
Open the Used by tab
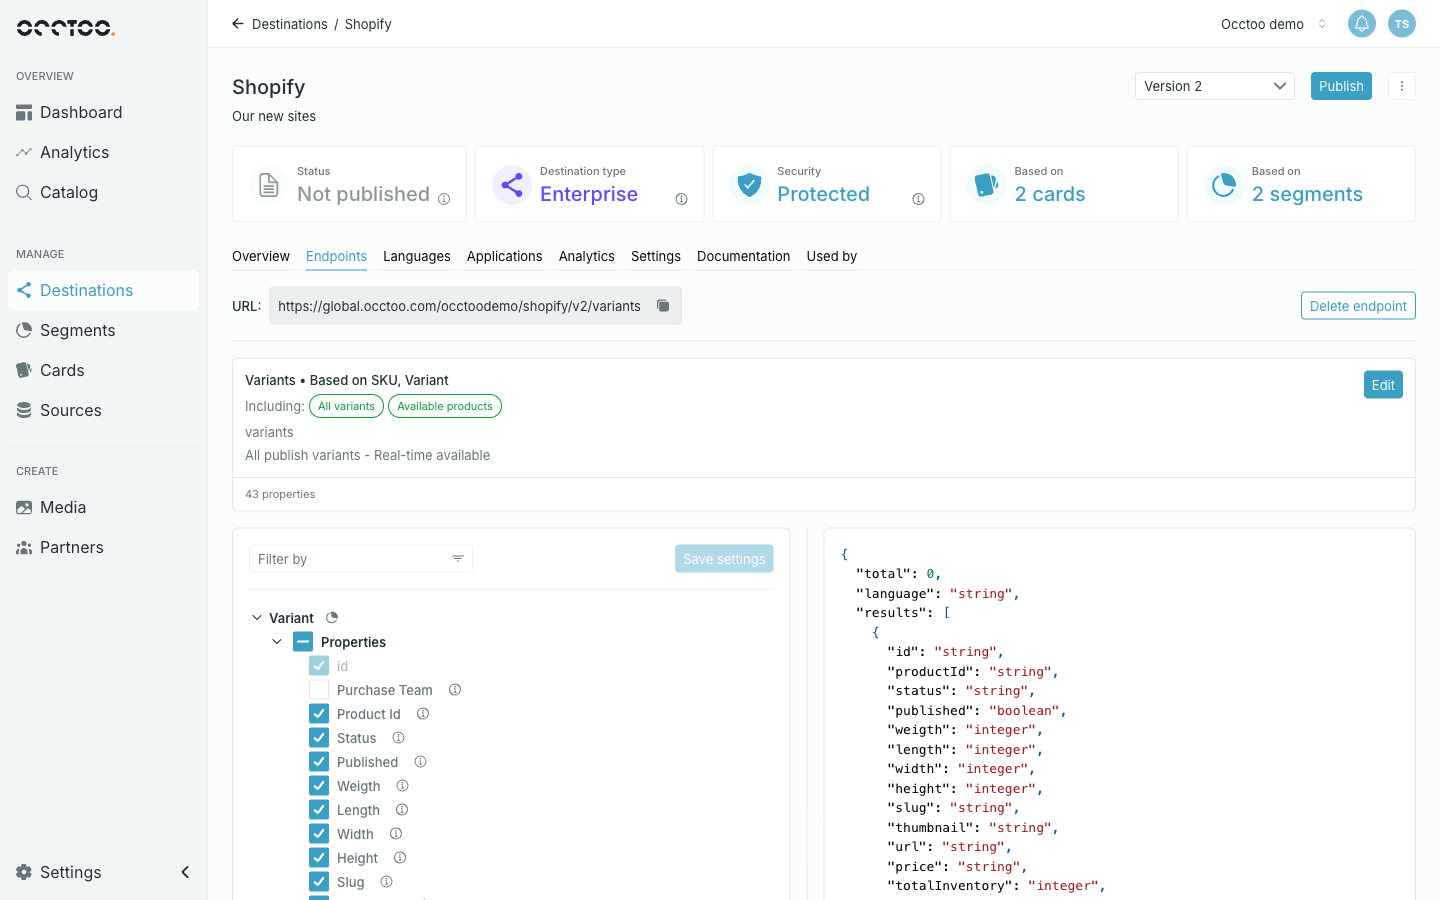(x=832, y=257)
